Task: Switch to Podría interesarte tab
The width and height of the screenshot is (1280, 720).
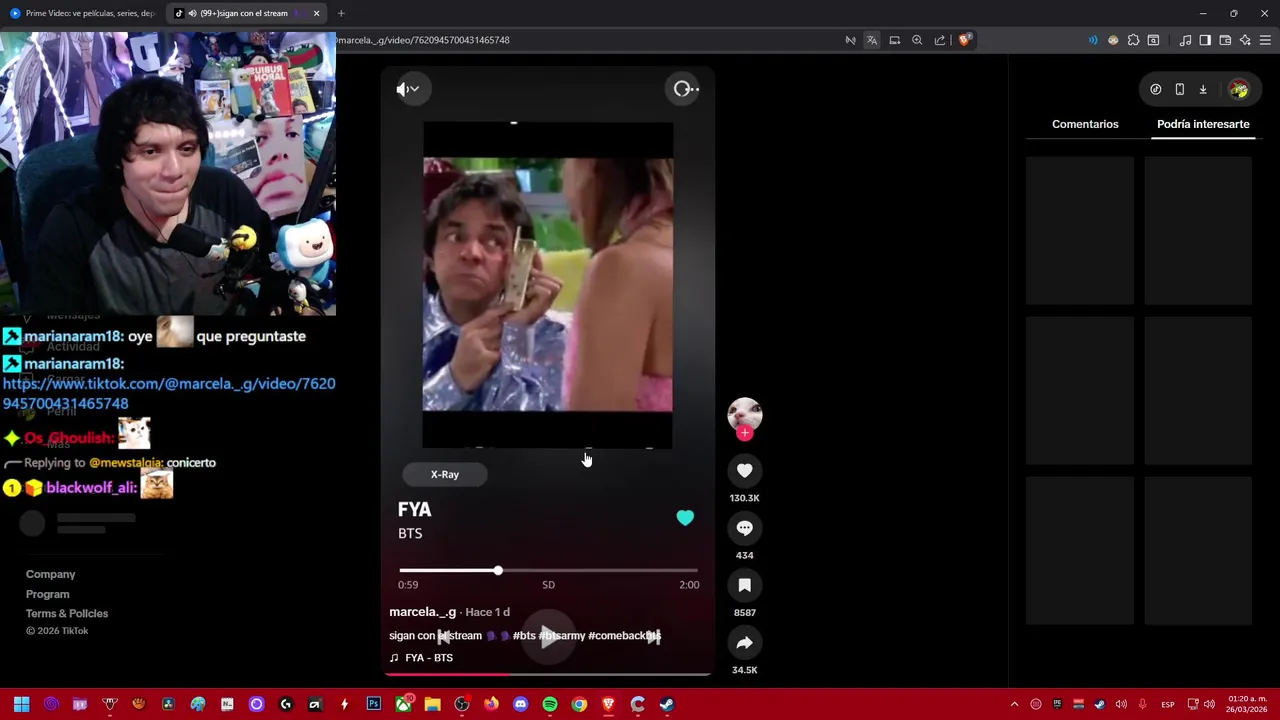Action: pyautogui.click(x=1203, y=124)
